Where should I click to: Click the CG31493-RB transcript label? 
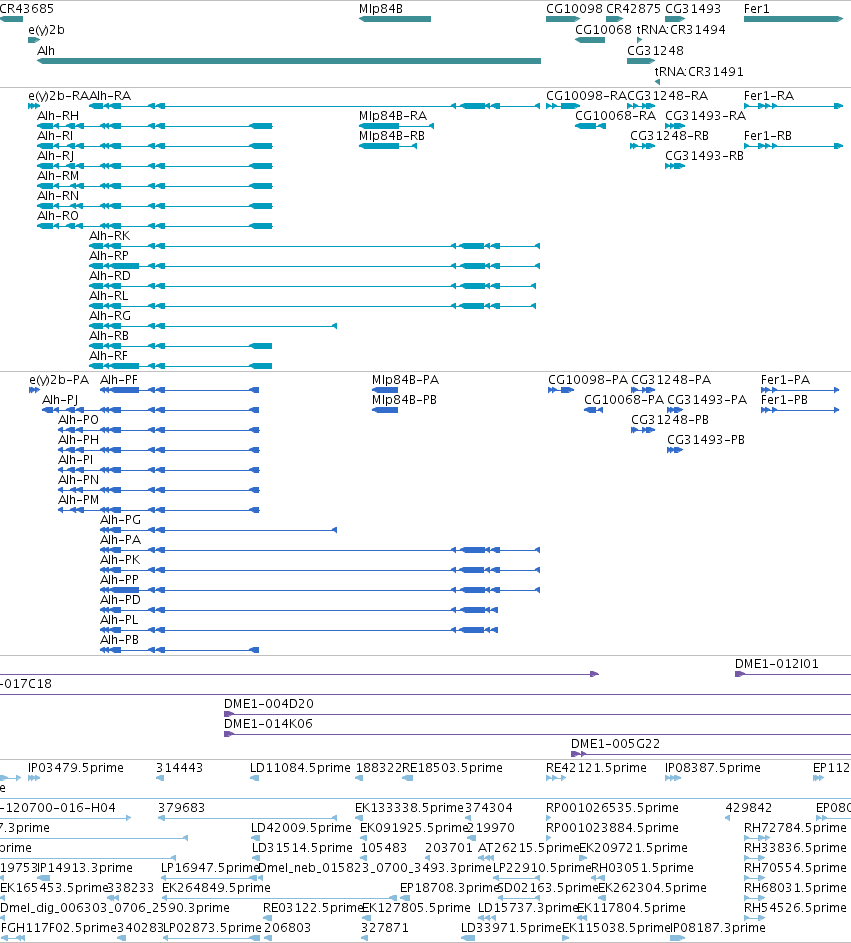click(x=704, y=156)
